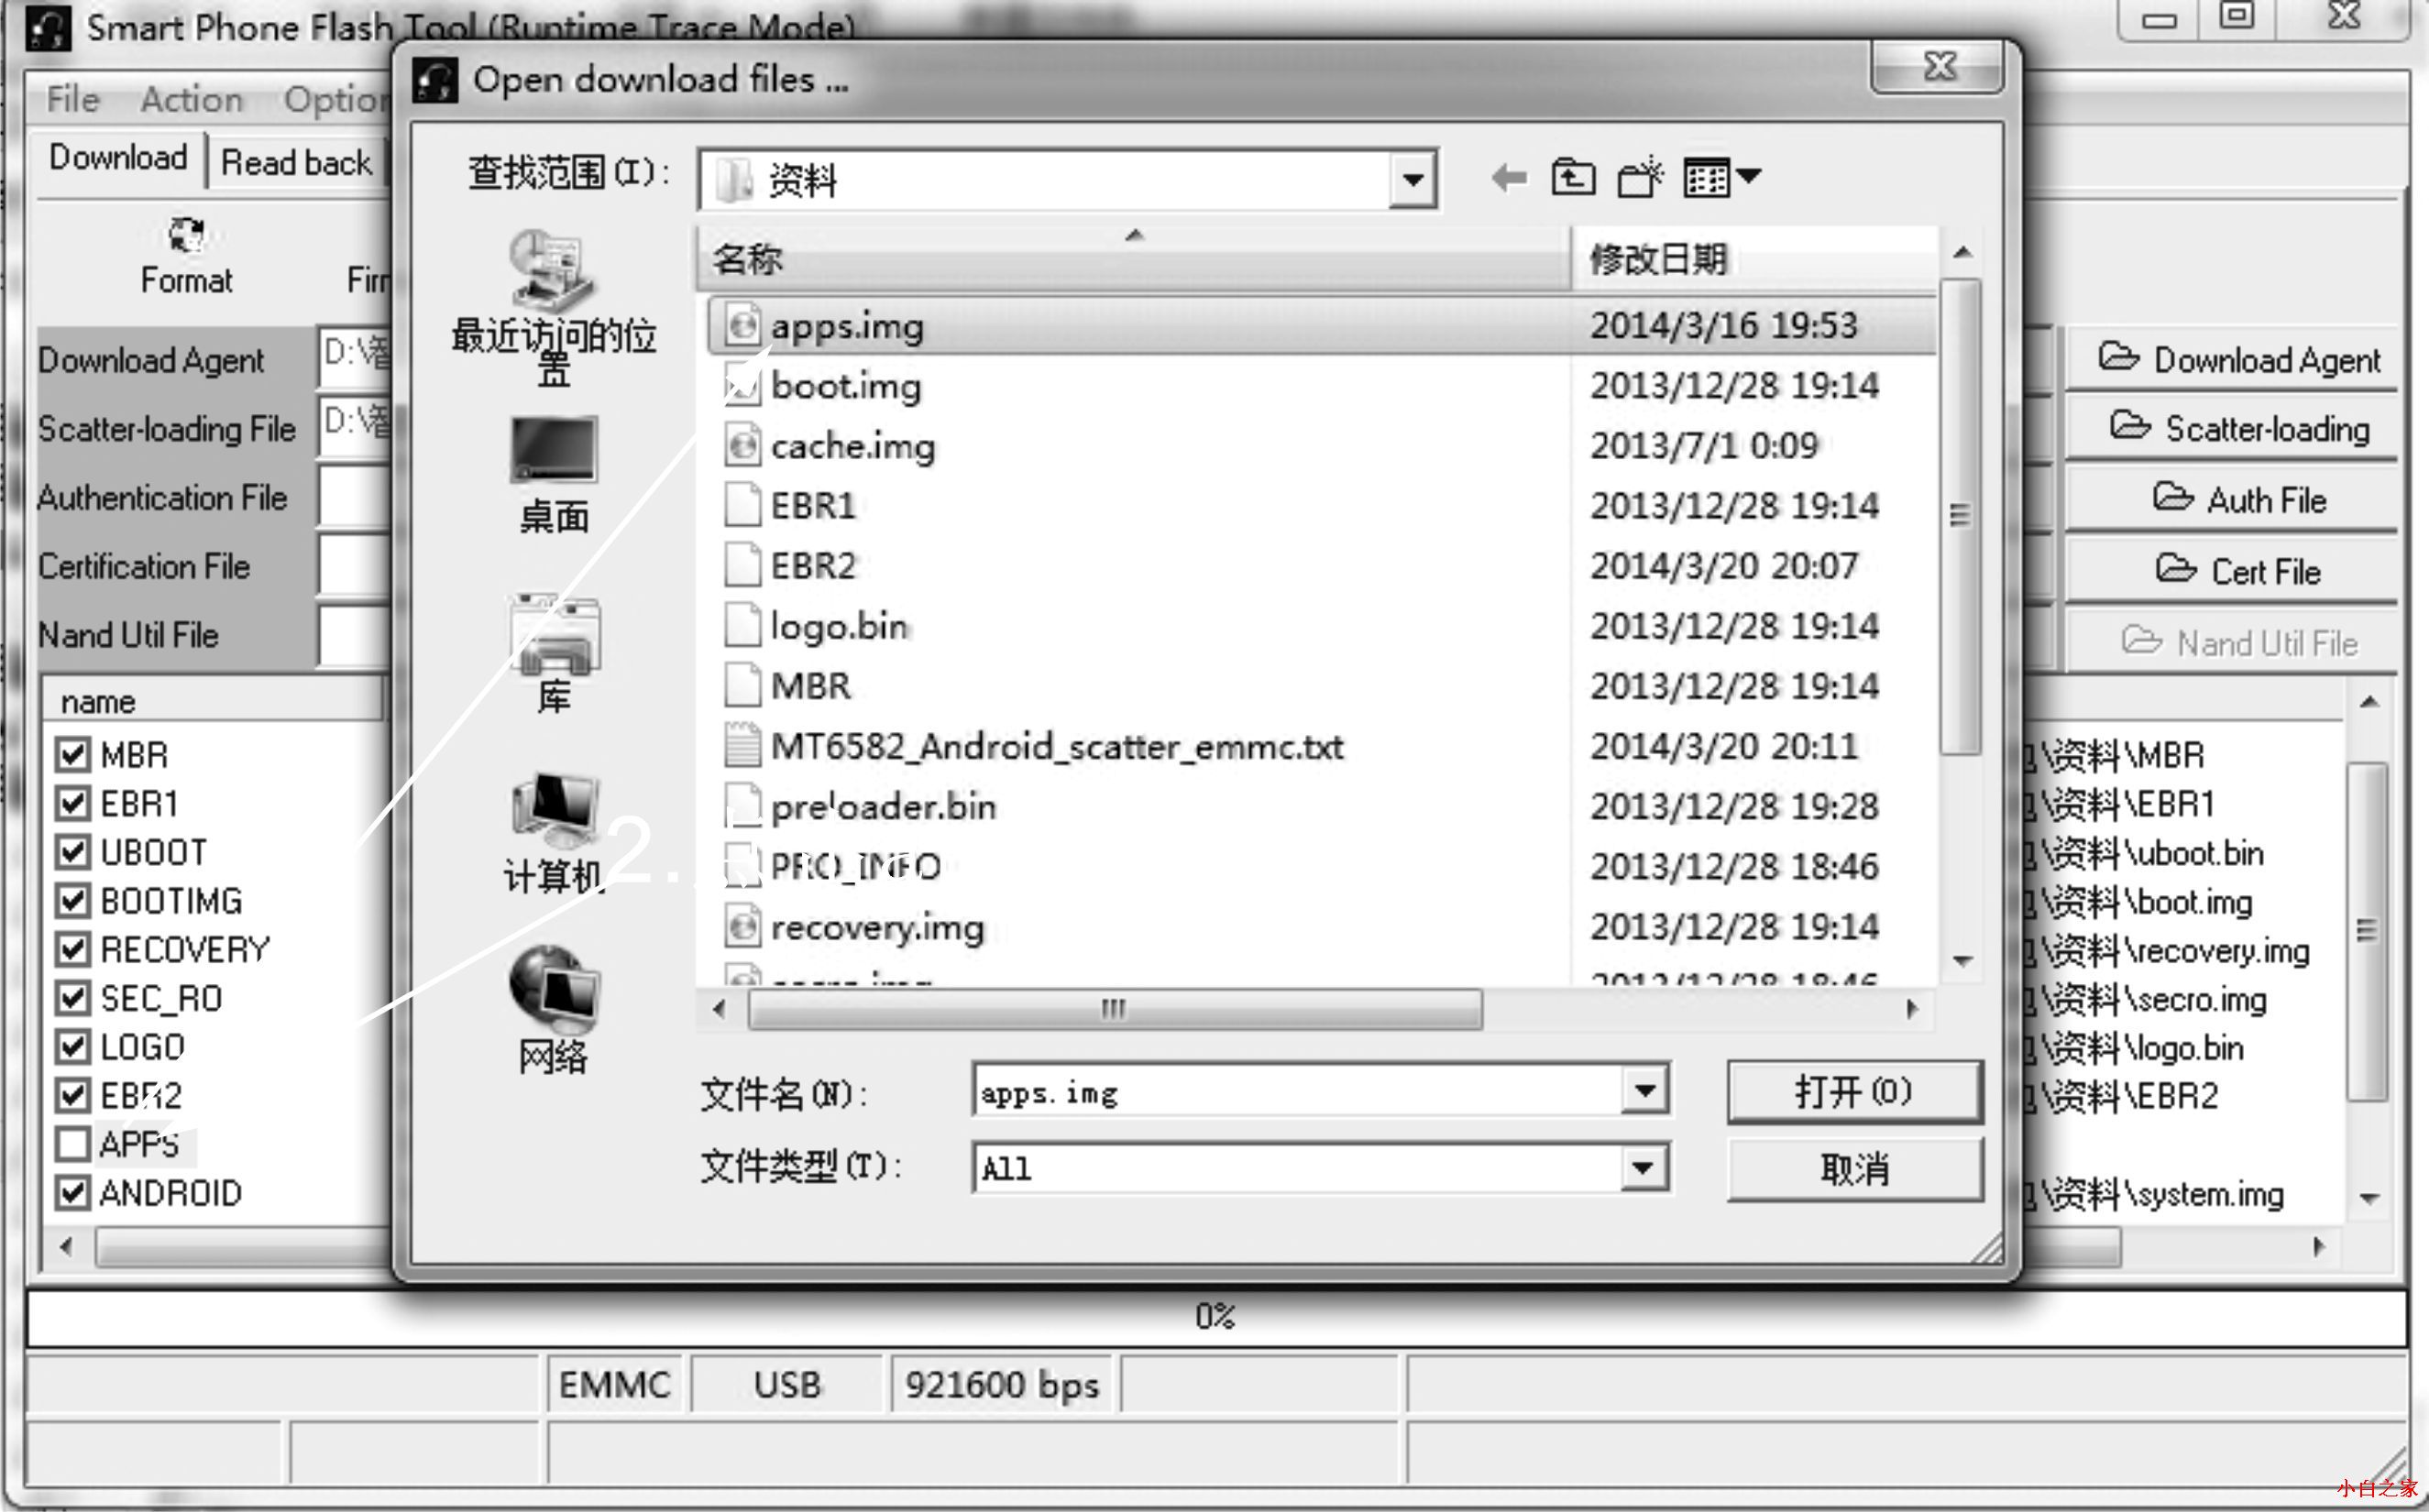Screen dimensions: 2429x1512
Task: Sort by the 修改日期 date column header
Action: [x=1755, y=259]
